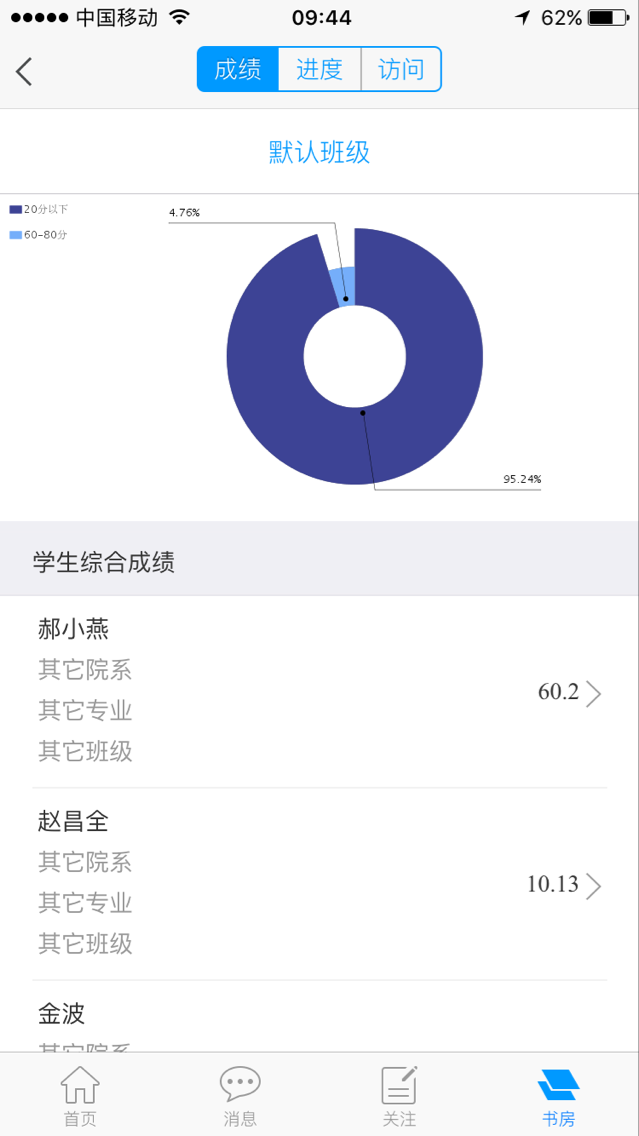Open the 首页 home icon
The width and height of the screenshot is (639, 1136).
click(80, 1086)
